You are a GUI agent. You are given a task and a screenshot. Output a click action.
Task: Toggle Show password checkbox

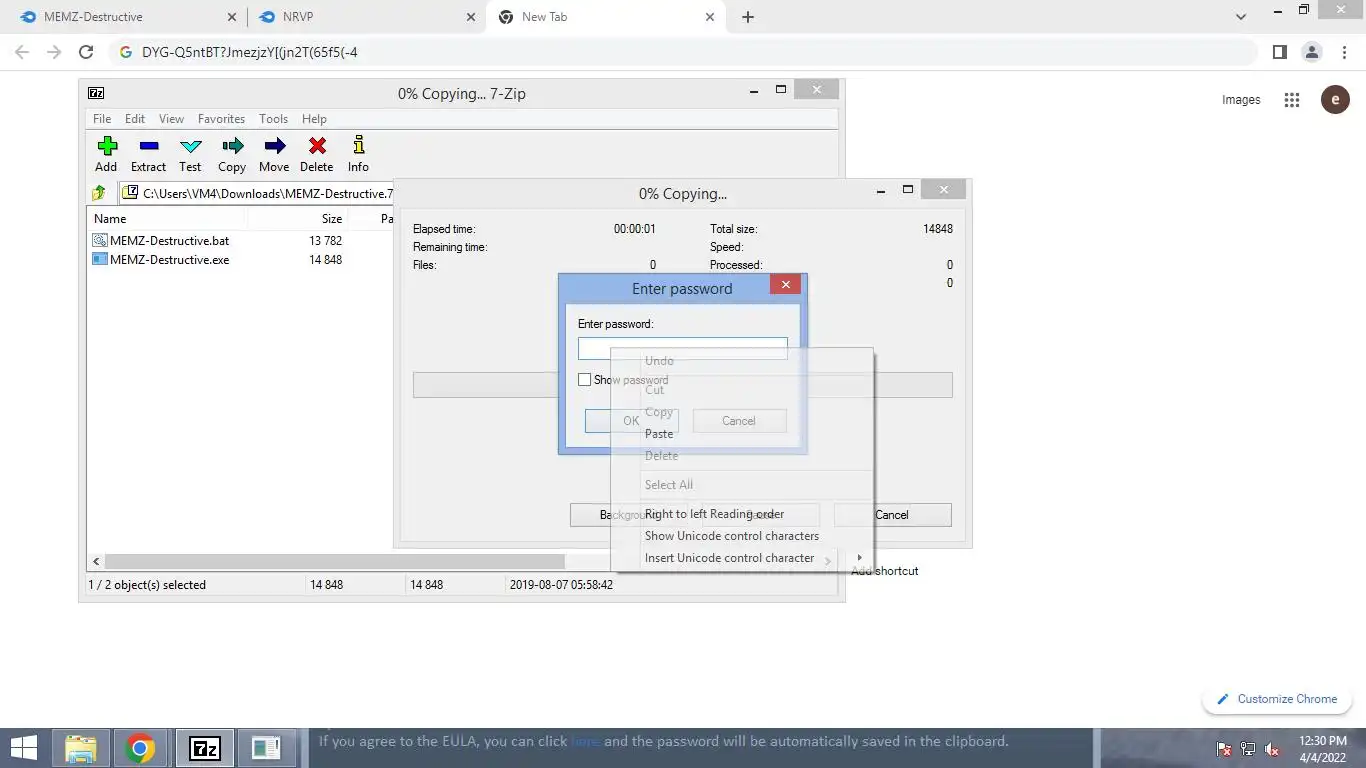pyautogui.click(x=585, y=380)
